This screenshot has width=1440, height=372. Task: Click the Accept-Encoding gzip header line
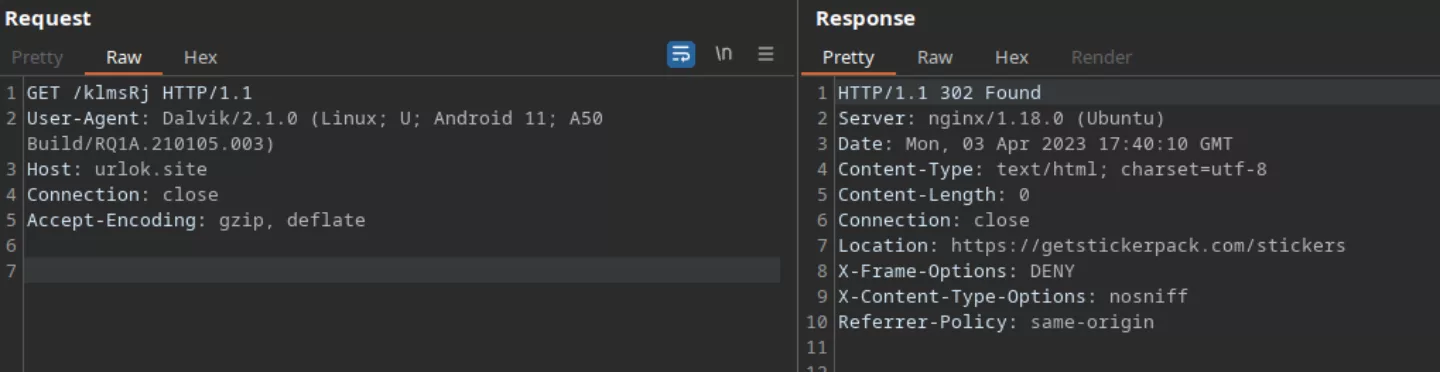196,220
